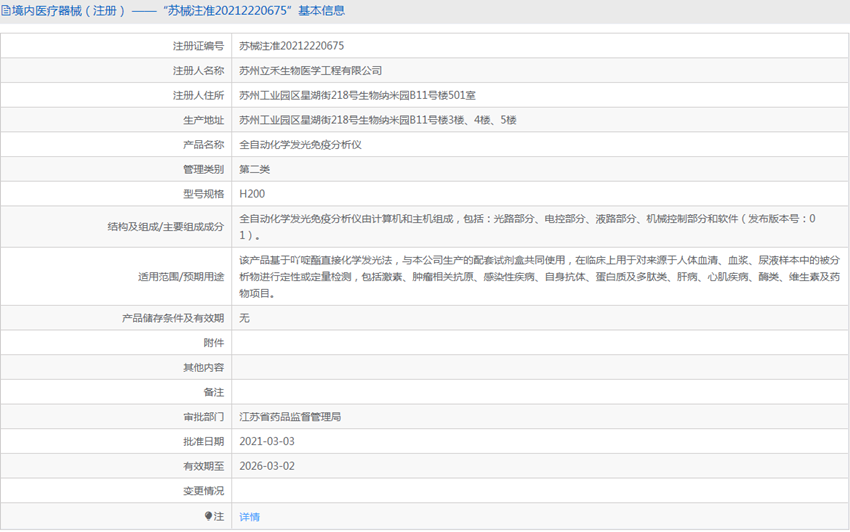
Task: Click the dark bulb icon beside 注
Action: (x=209, y=517)
